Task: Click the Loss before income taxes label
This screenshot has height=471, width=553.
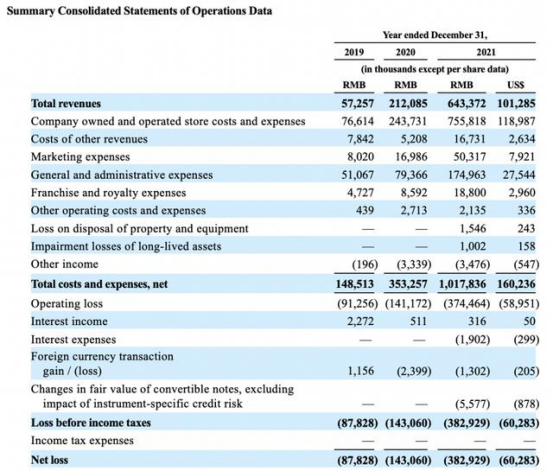Action: [91, 423]
